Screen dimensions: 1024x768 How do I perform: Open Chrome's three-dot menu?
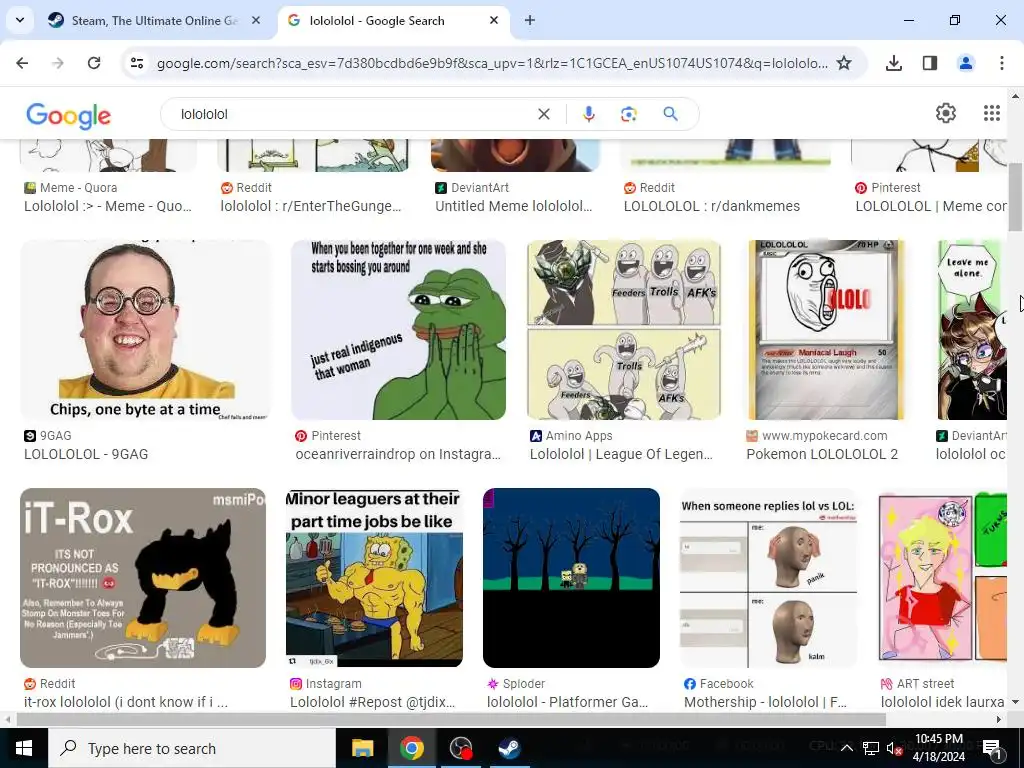[x=1002, y=63]
